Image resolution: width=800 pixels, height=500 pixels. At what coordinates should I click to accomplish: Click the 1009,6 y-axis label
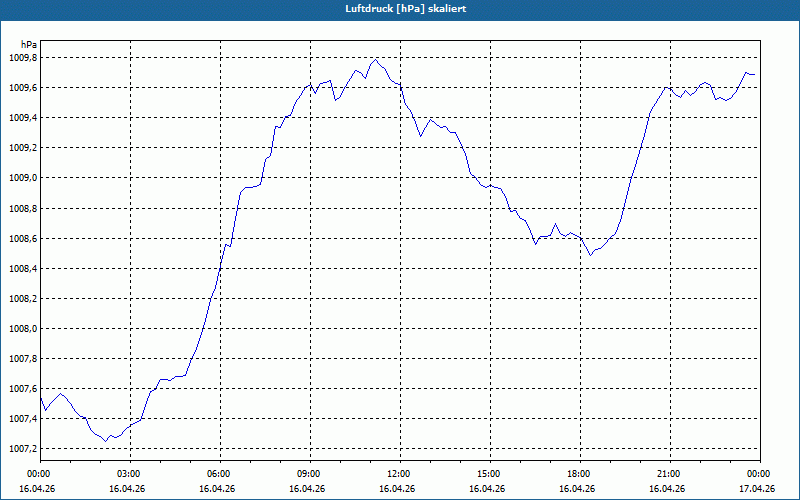click(23, 88)
